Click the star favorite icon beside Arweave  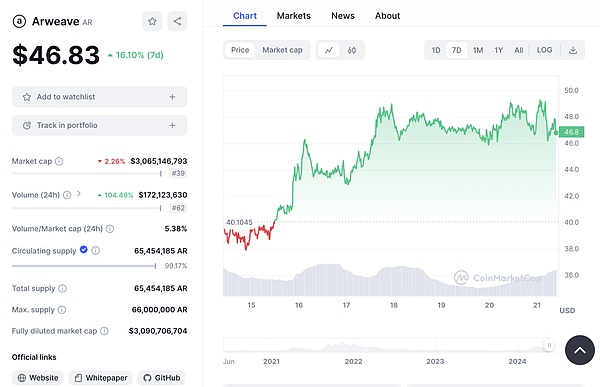coord(152,21)
